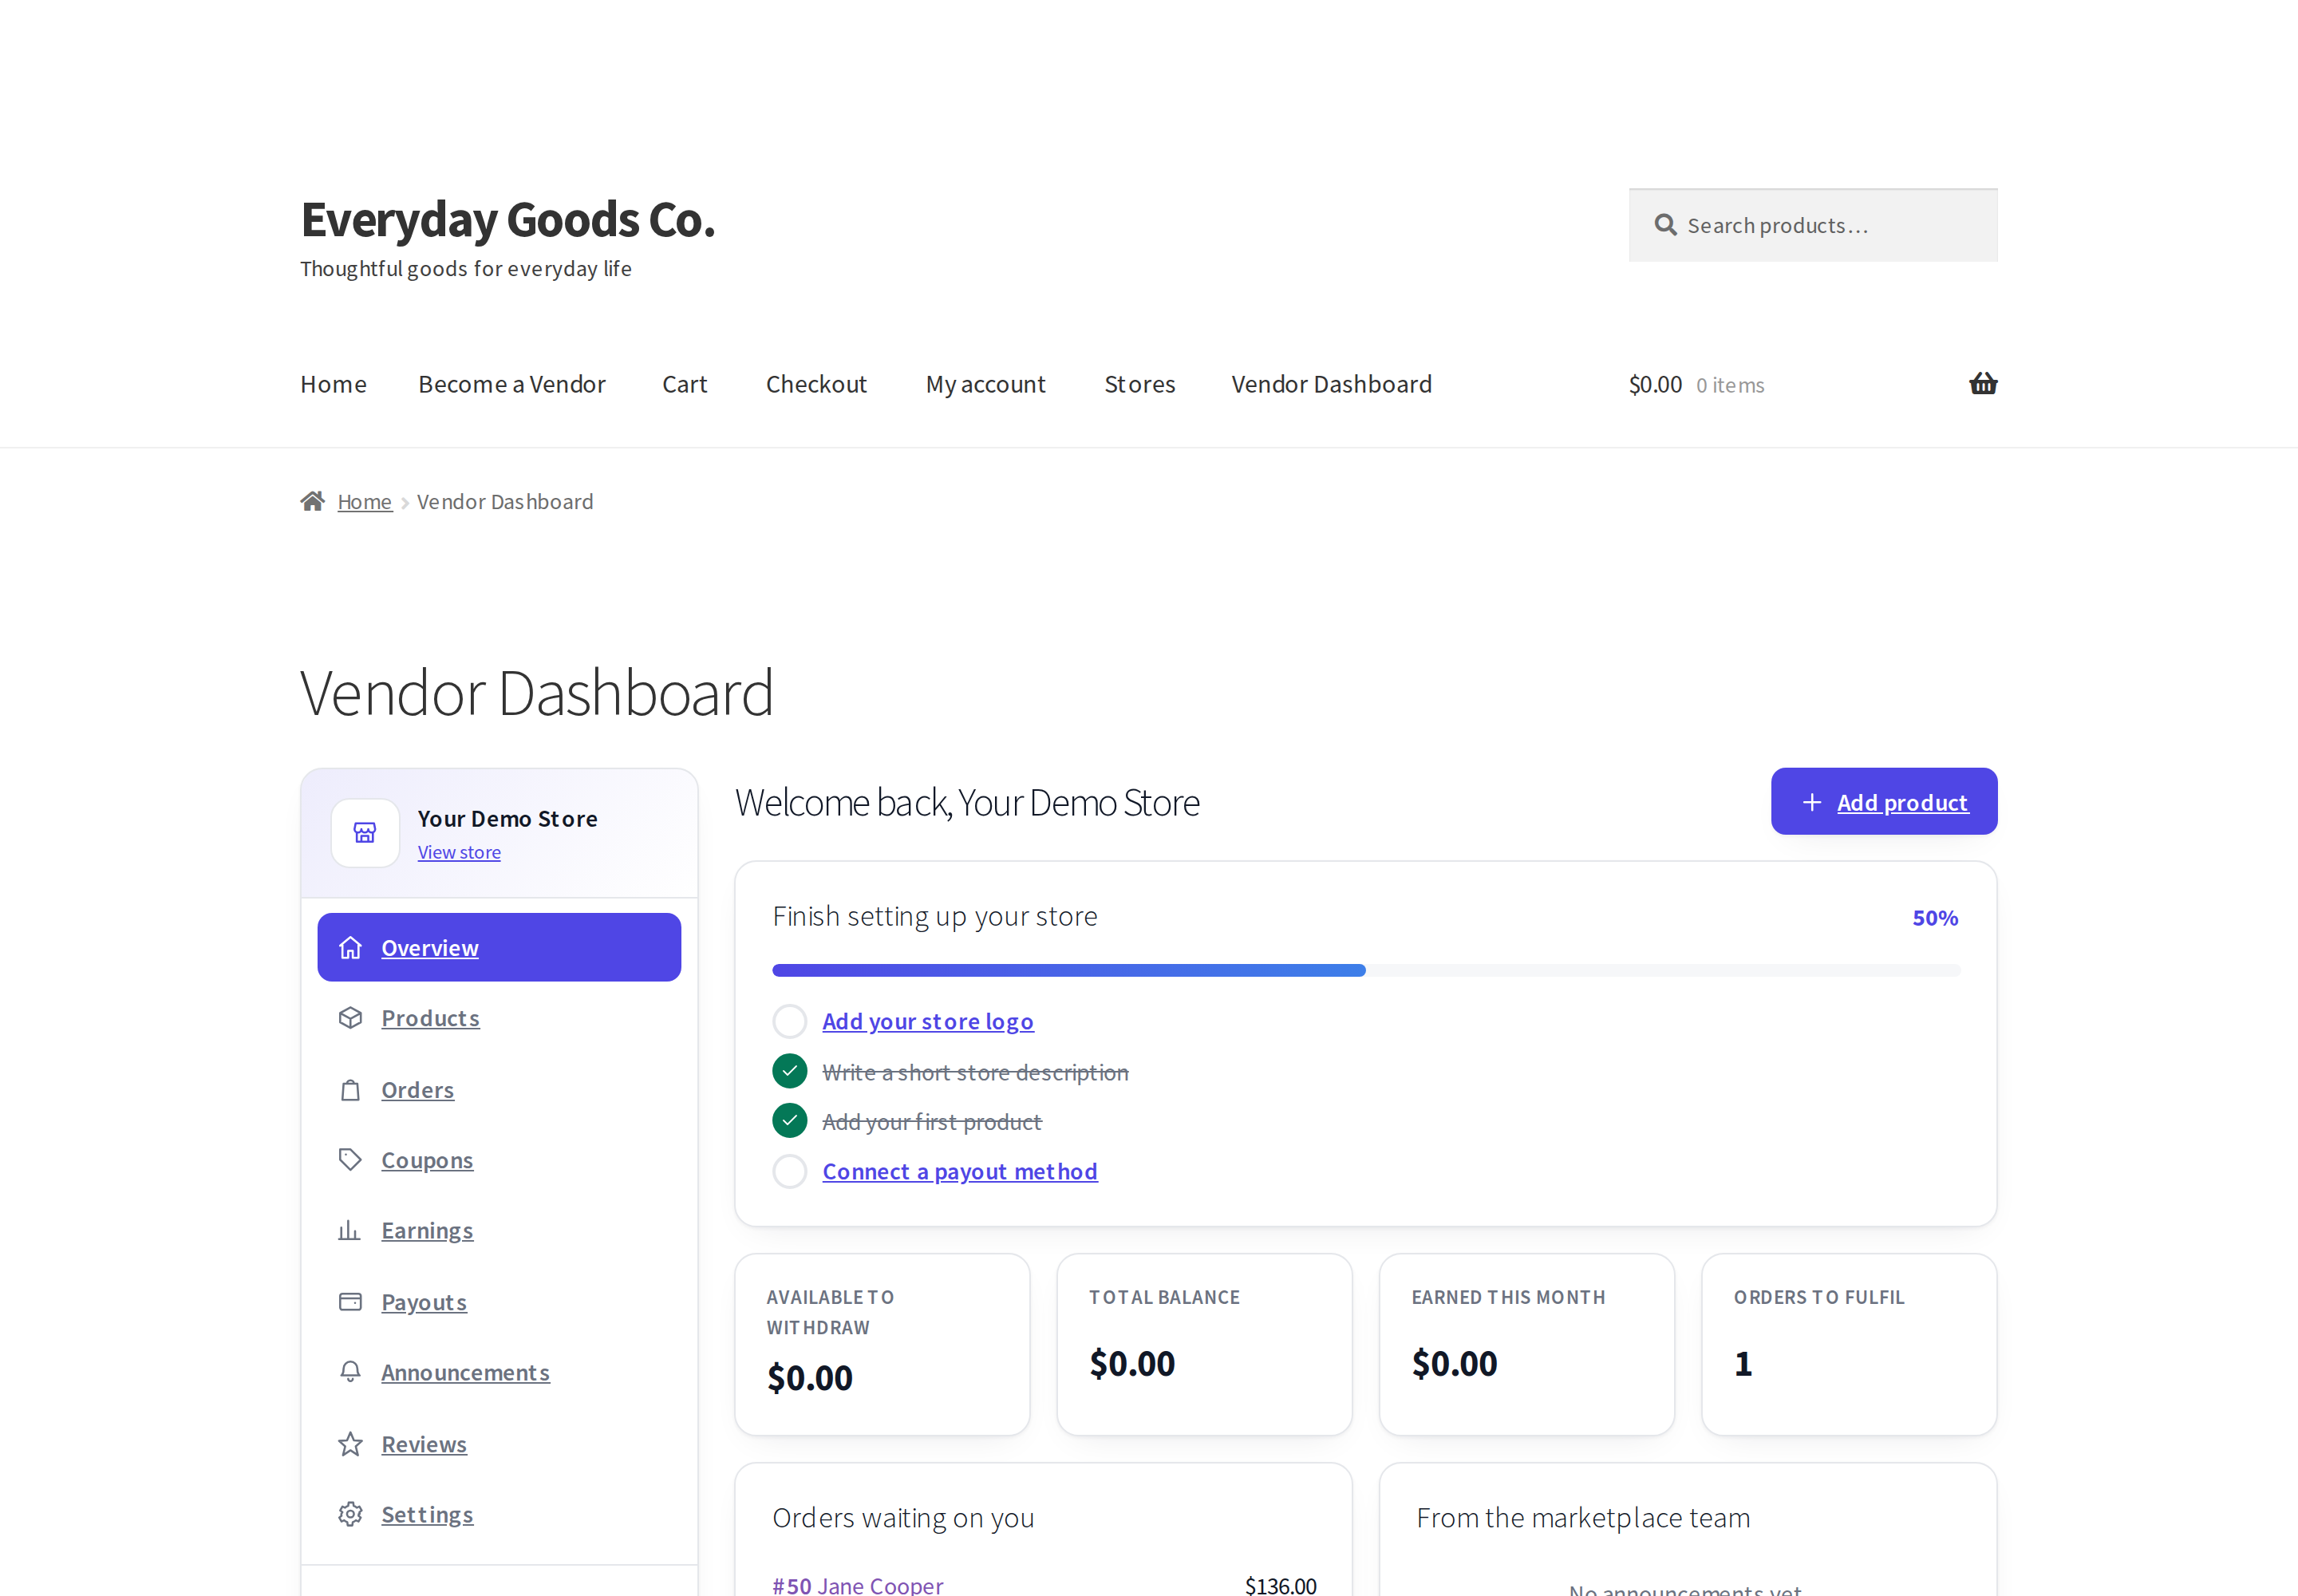This screenshot has width=2298, height=1596.
Task: Open order #50 Jane Cooper
Action: pos(857,1584)
